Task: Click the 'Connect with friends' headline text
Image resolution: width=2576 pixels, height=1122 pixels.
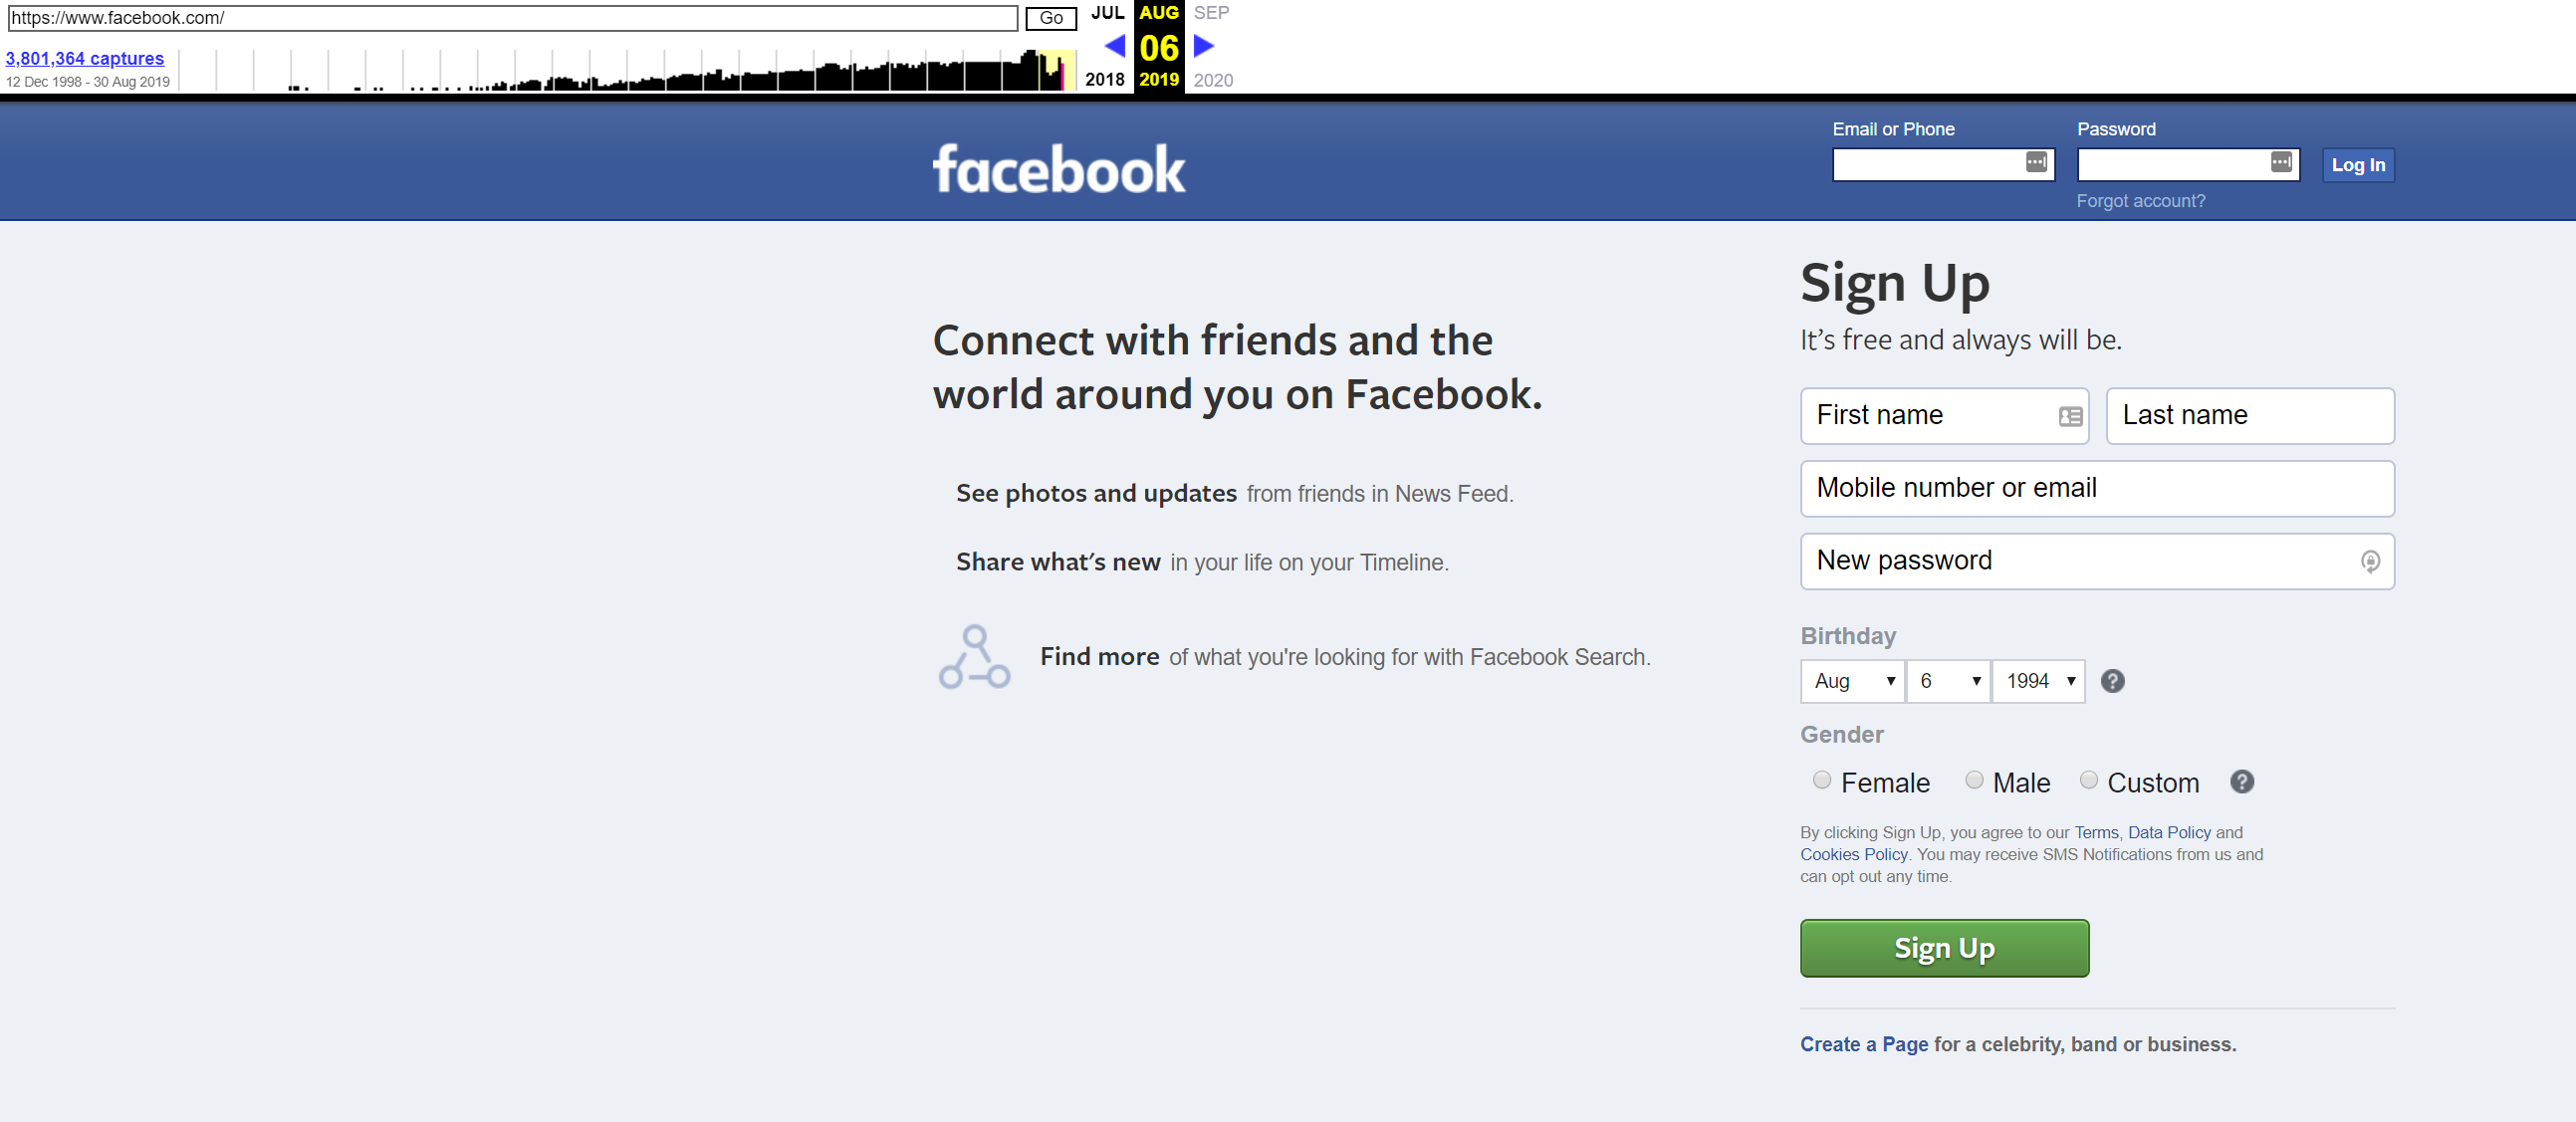Action: (1237, 367)
